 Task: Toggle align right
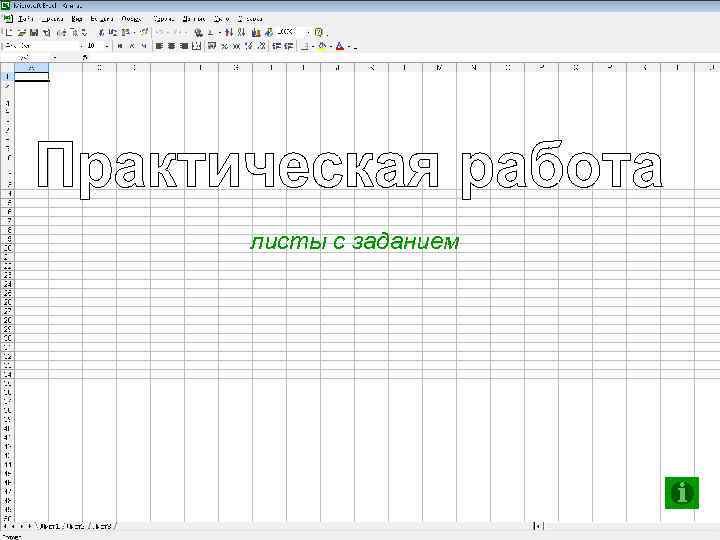tap(184, 46)
